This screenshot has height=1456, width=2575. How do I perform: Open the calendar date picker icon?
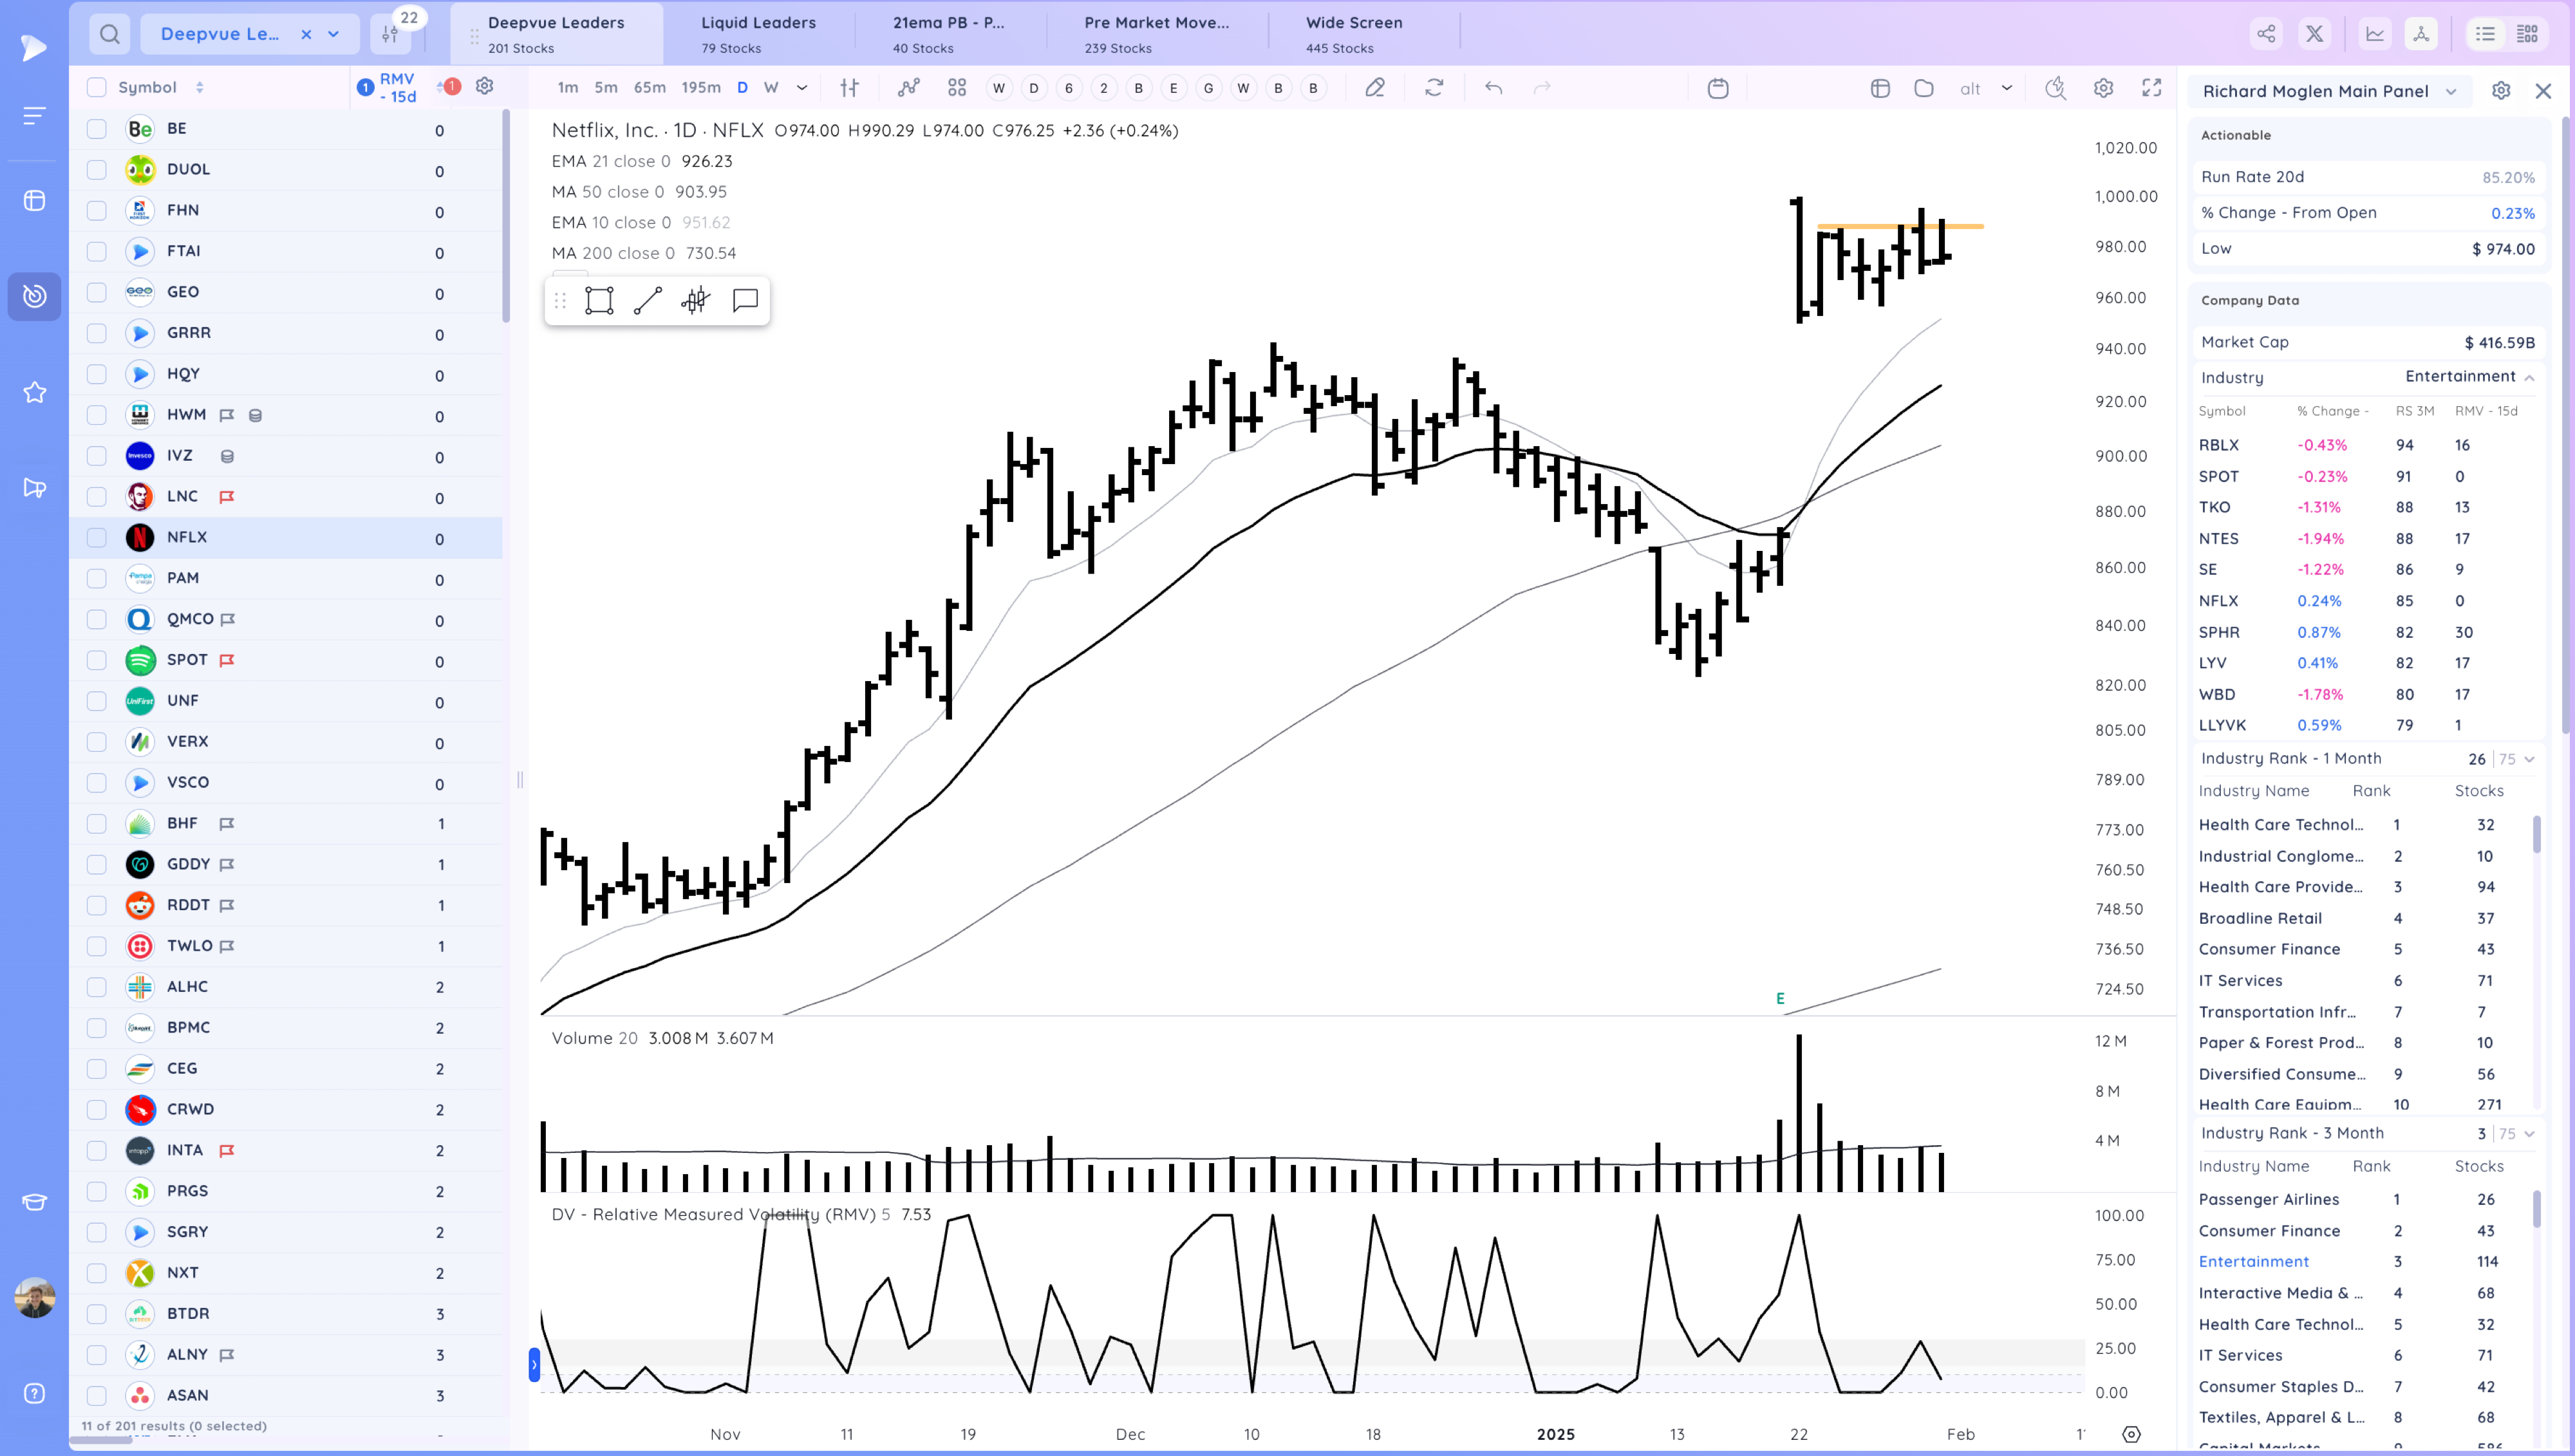coord(1717,88)
